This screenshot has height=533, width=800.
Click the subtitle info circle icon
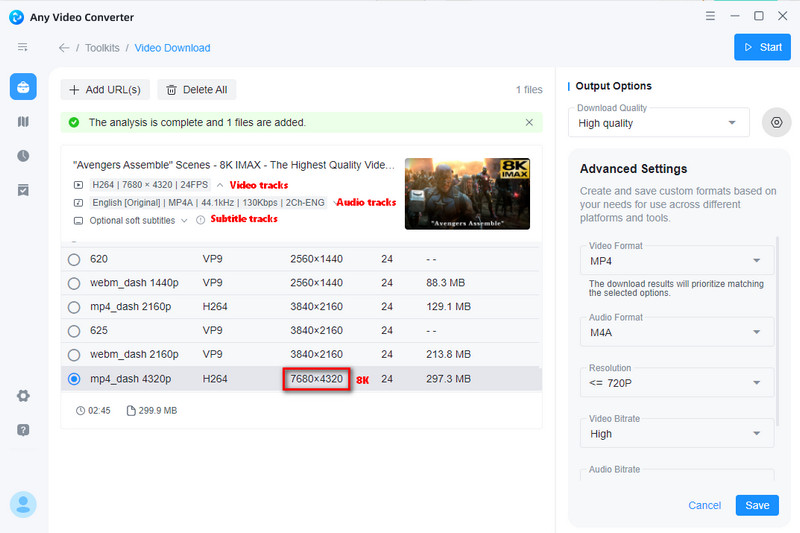(201, 220)
